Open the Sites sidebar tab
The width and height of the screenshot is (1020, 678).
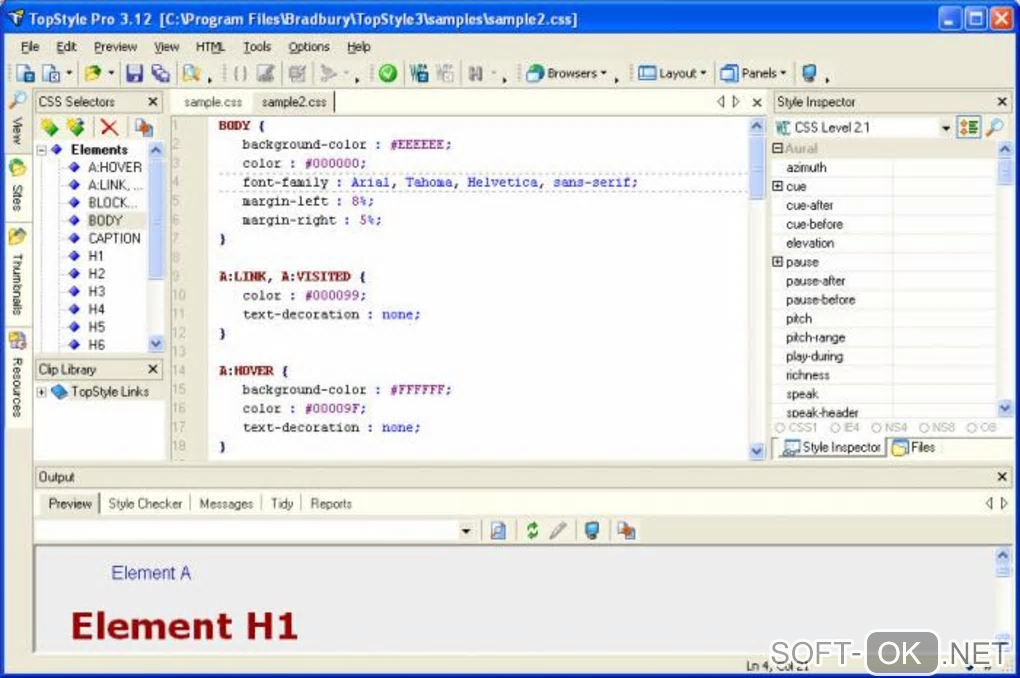coord(17,187)
